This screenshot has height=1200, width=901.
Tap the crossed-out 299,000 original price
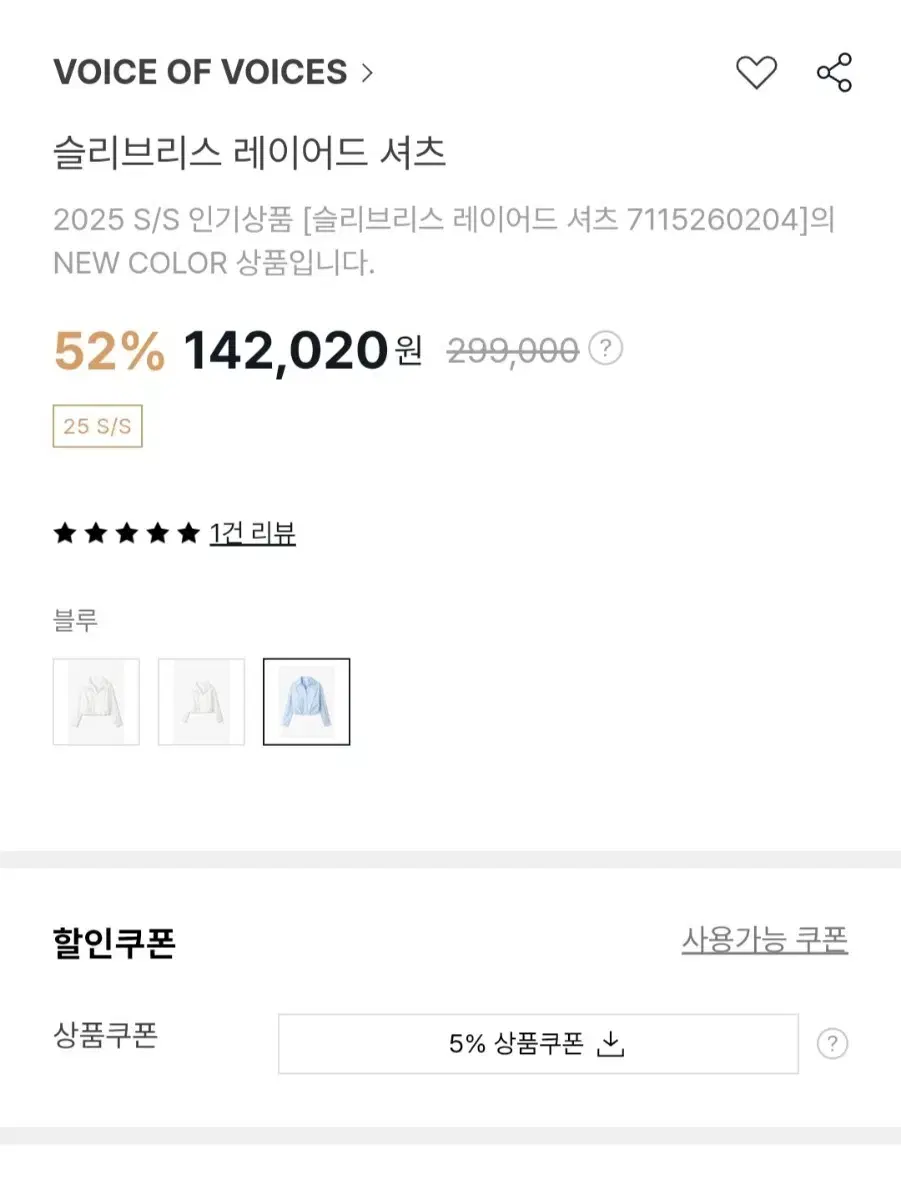(x=513, y=350)
